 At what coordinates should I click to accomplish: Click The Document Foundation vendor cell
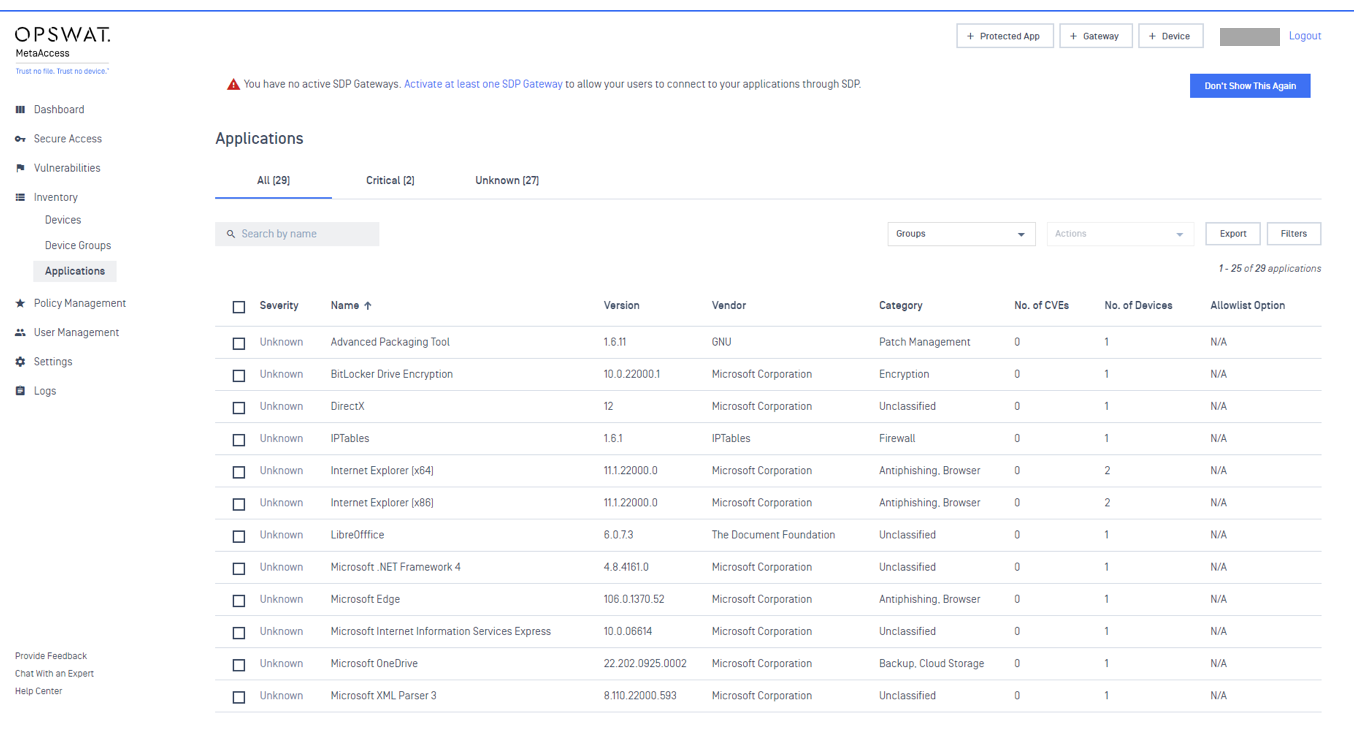pos(773,535)
